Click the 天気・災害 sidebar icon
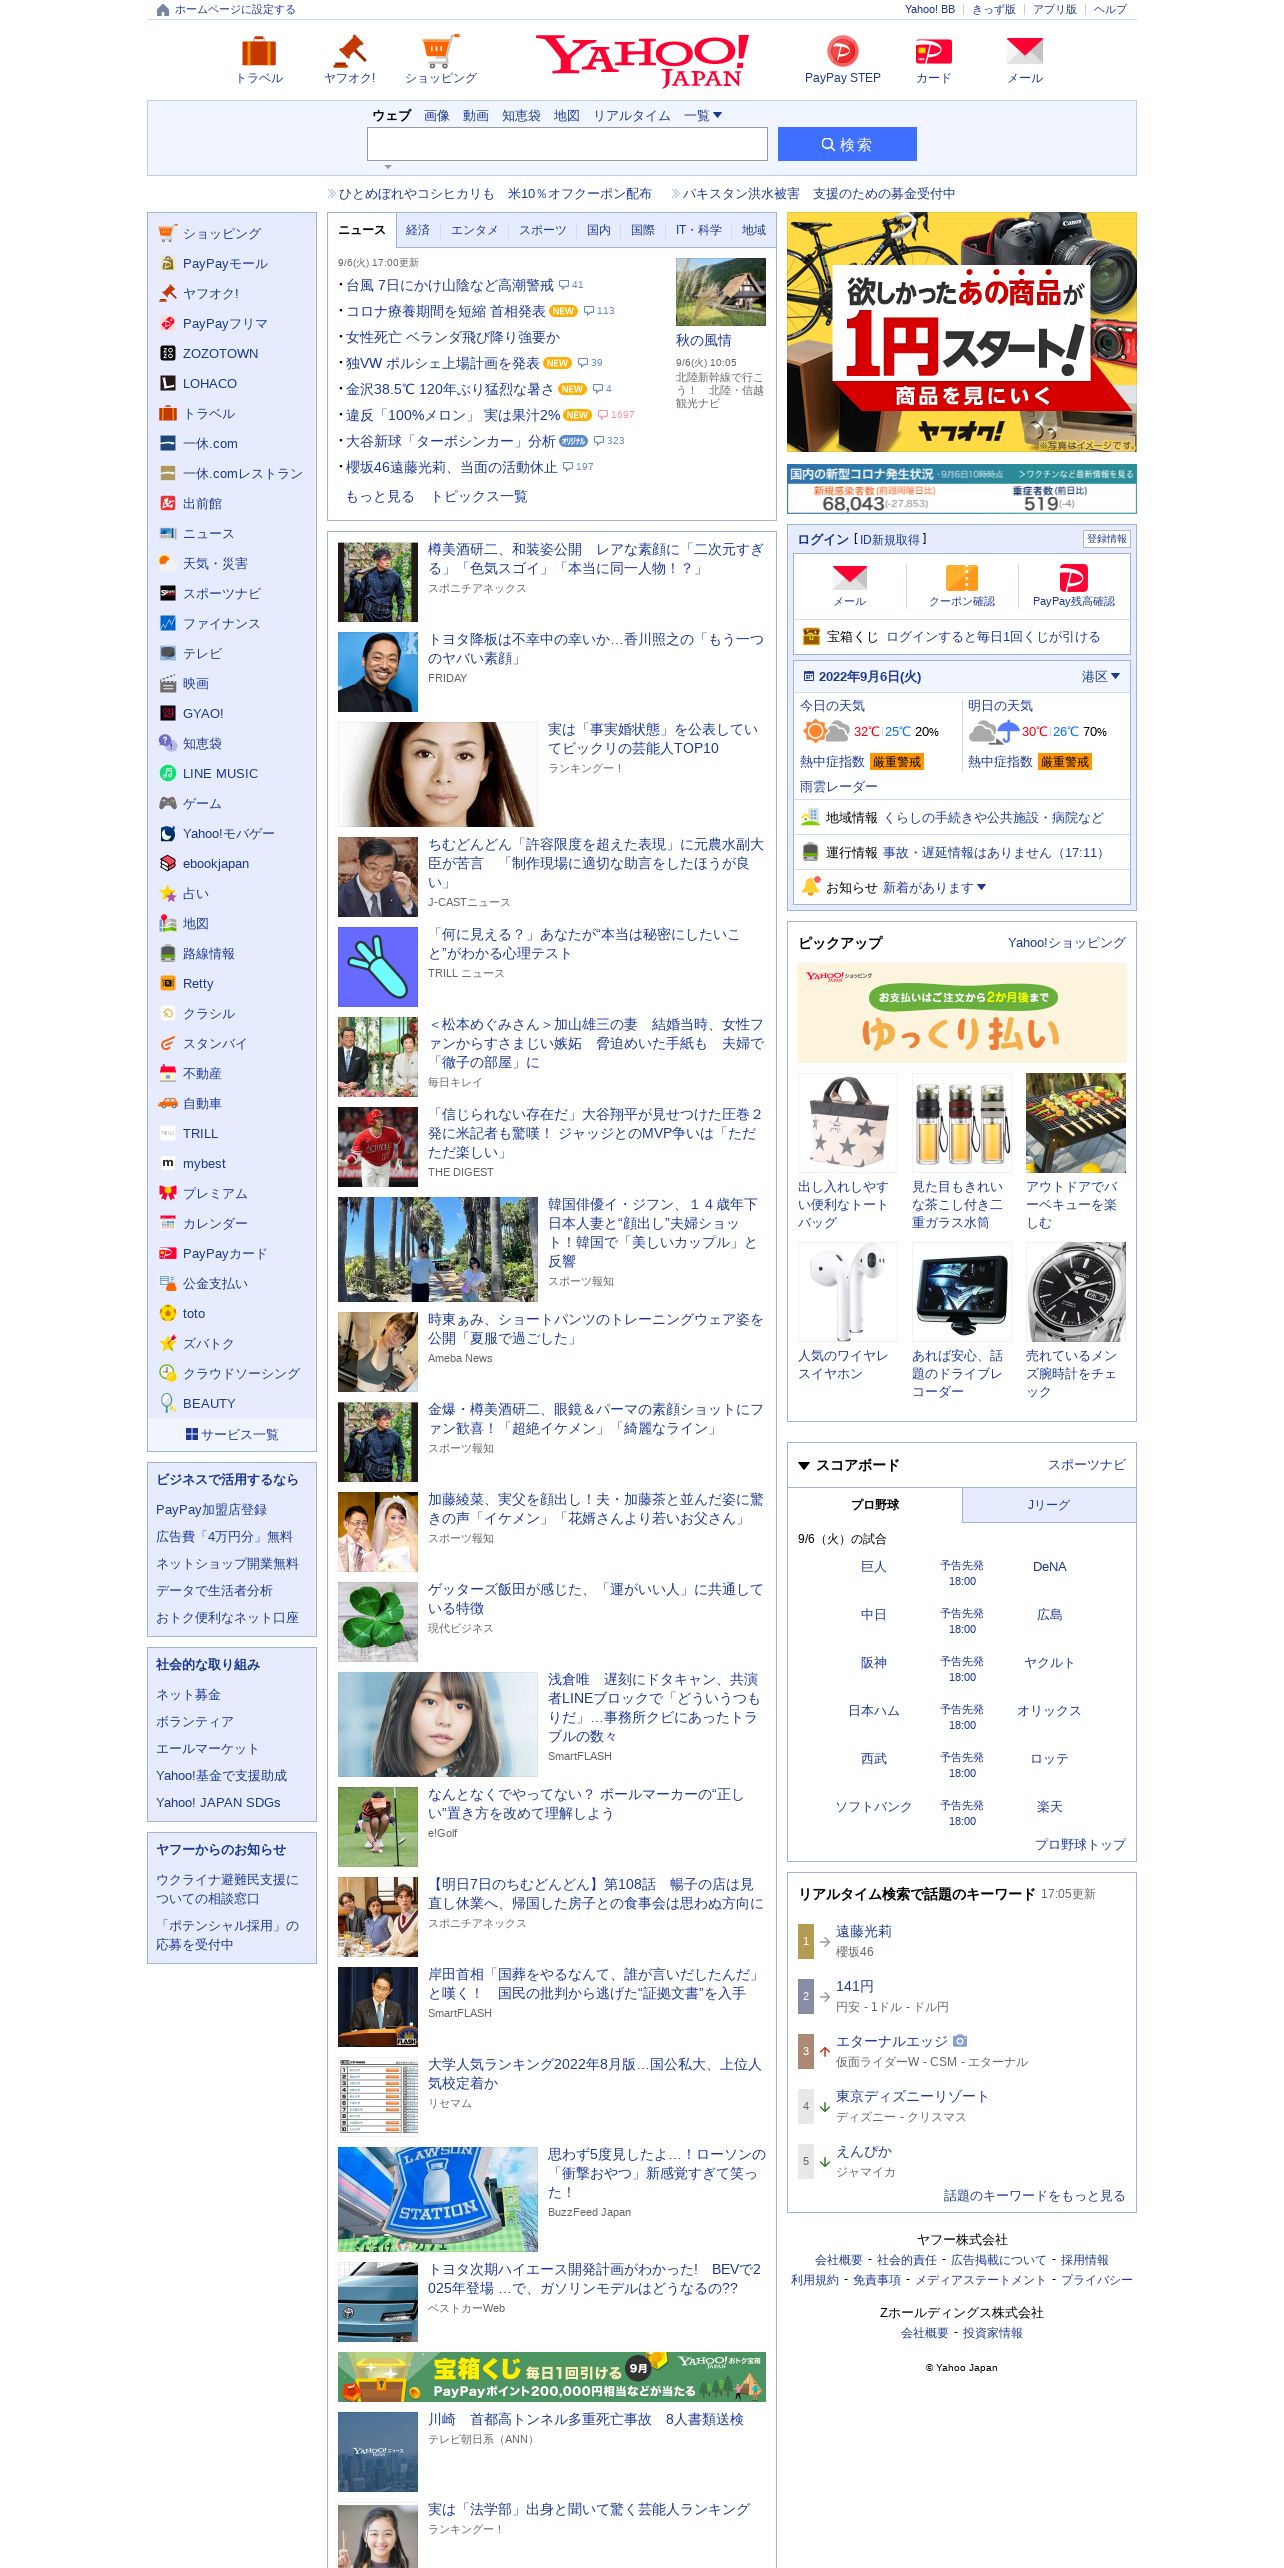 pos(168,563)
